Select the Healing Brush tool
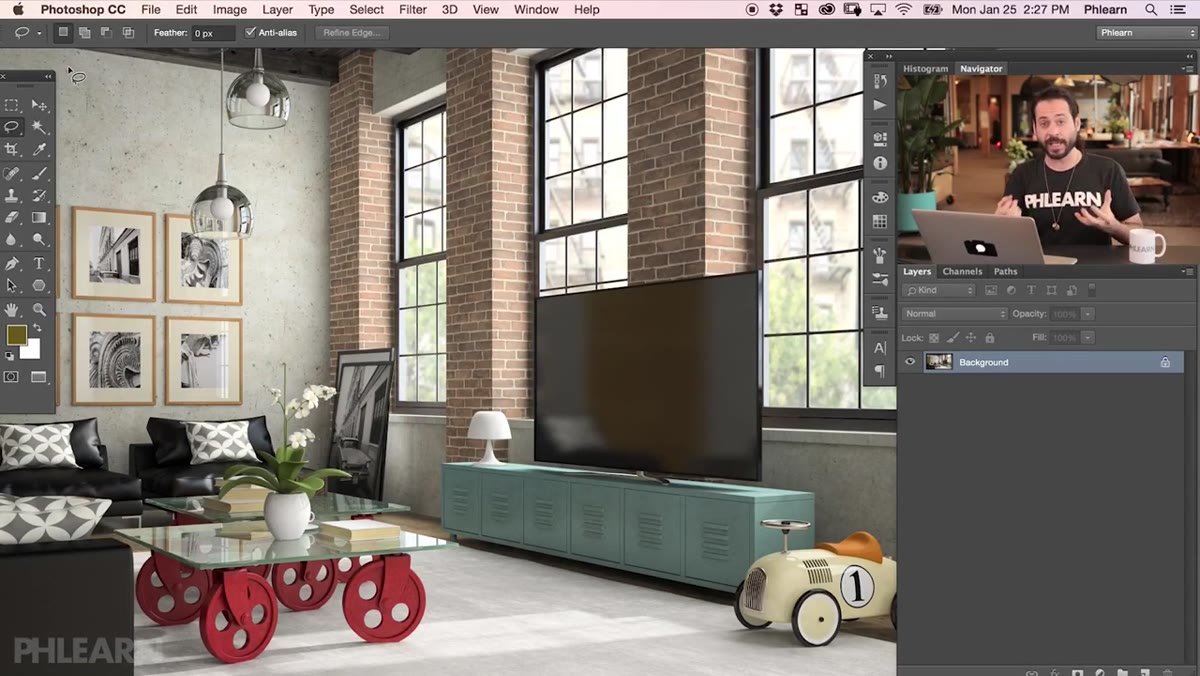Viewport: 1200px width, 676px height. (12, 174)
